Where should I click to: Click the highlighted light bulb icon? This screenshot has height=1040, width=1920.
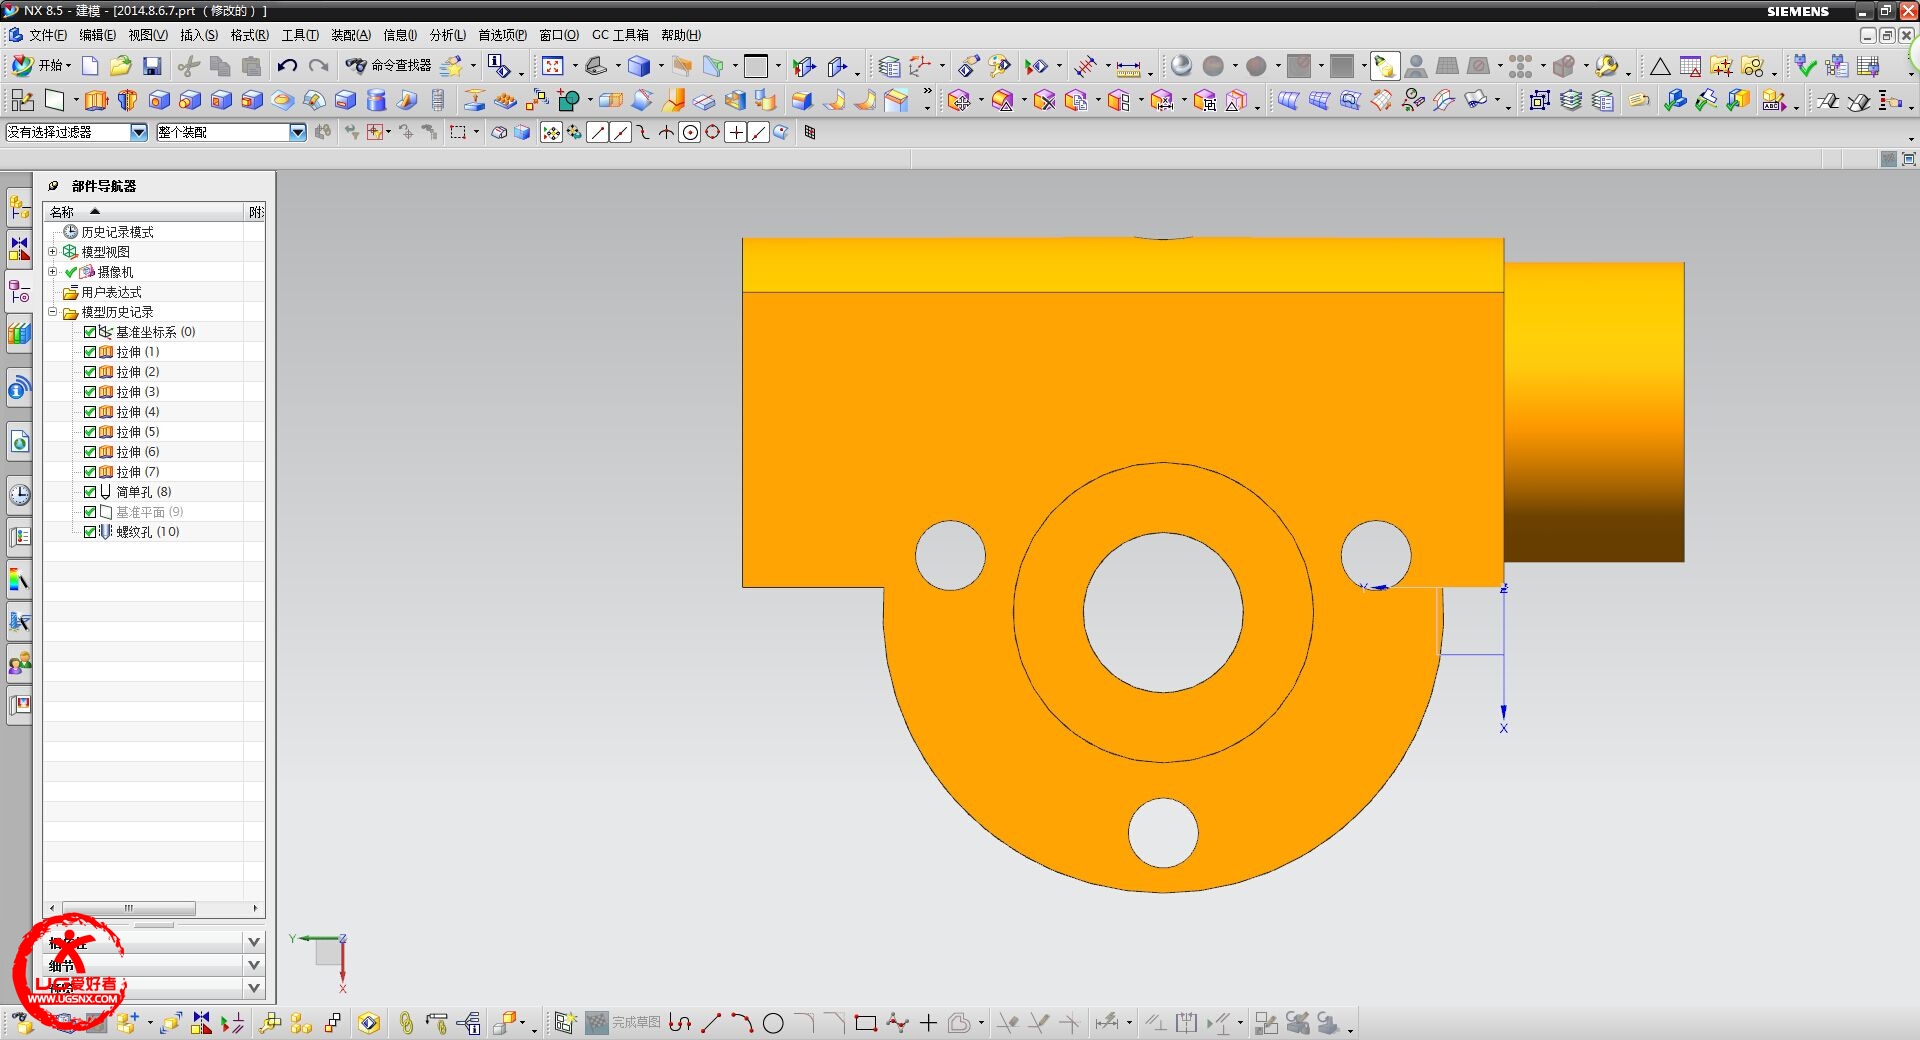click(1384, 66)
